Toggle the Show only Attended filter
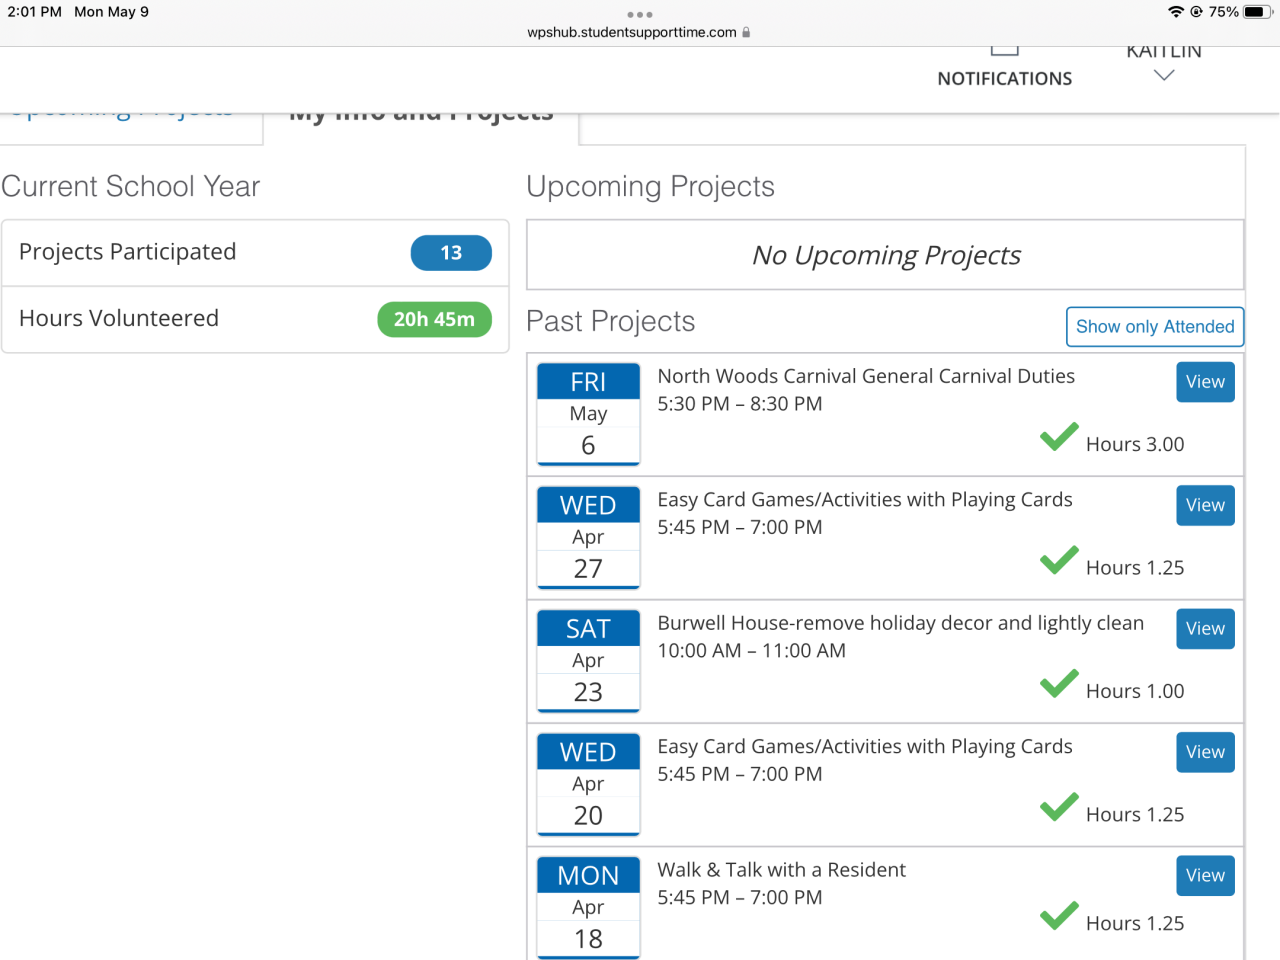The height and width of the screenshot is (960, 1280). 1155,327
